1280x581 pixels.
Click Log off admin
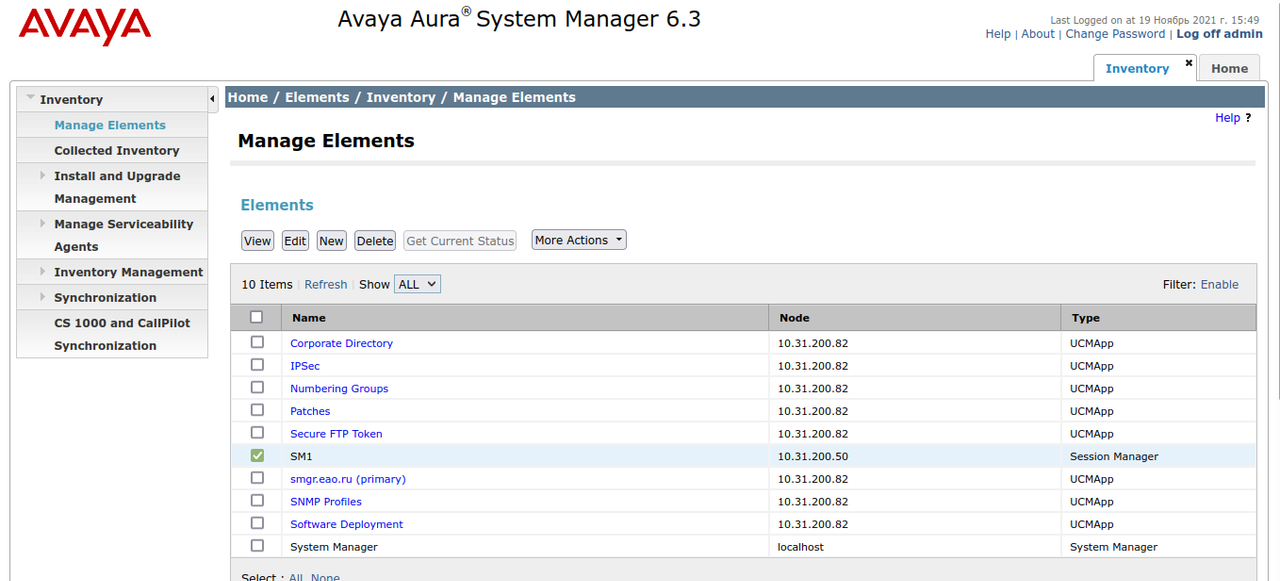tap(1219, 34)
